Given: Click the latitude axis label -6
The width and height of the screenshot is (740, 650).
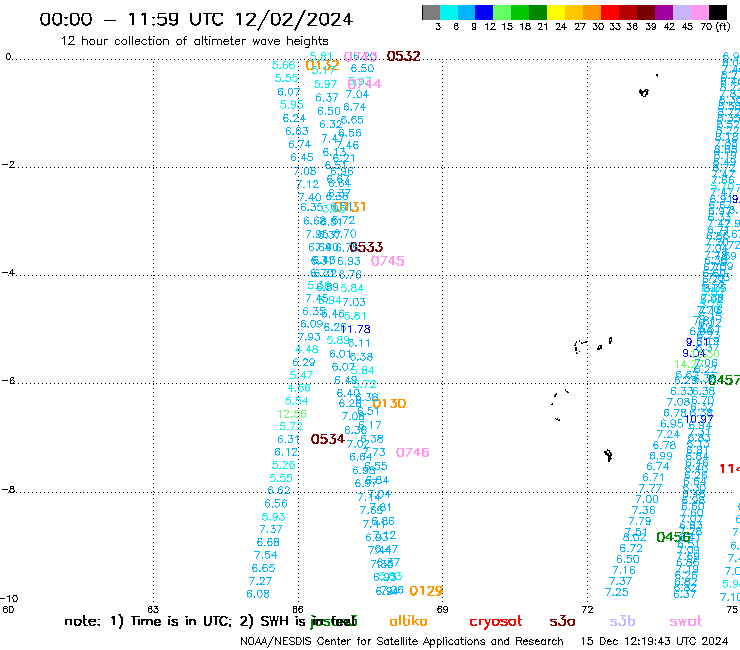Looking at the screenshot, I should tap(8, 380).
